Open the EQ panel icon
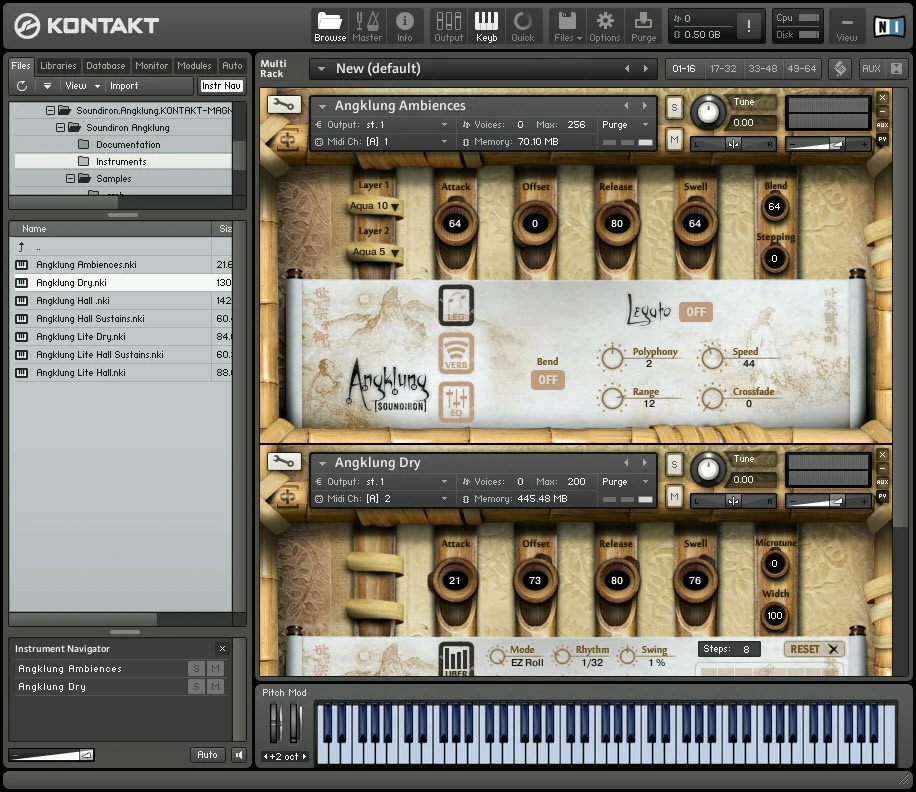The image size is (916, 792). tap(456, 402)
